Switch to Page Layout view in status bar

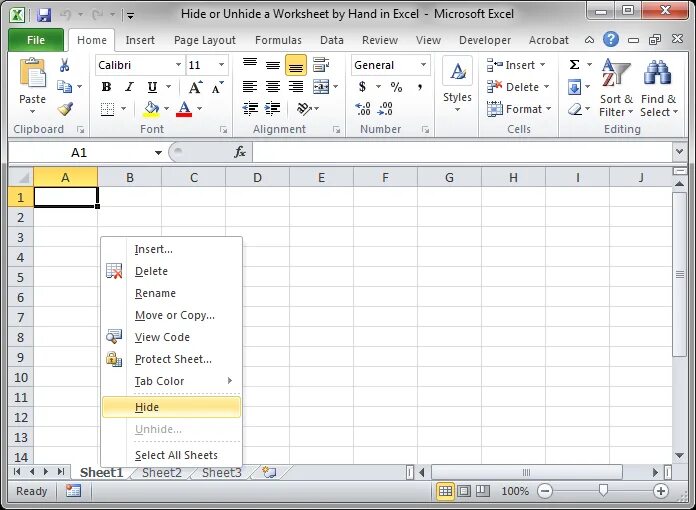pos(464,491)
